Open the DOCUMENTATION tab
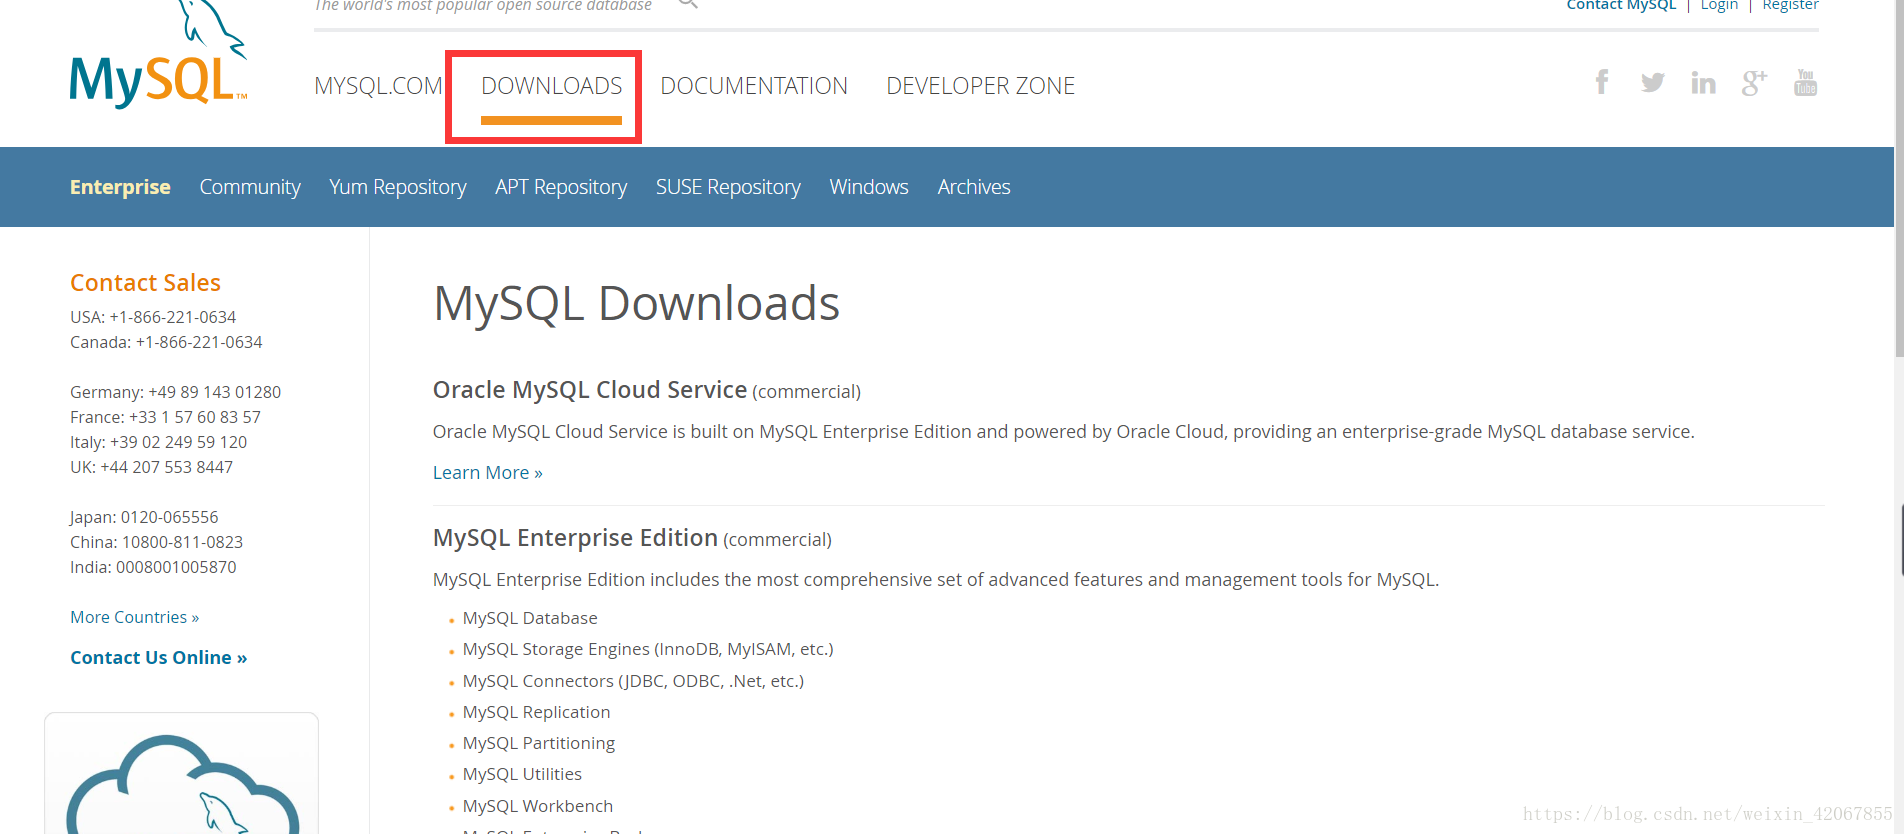 (754, 86)
